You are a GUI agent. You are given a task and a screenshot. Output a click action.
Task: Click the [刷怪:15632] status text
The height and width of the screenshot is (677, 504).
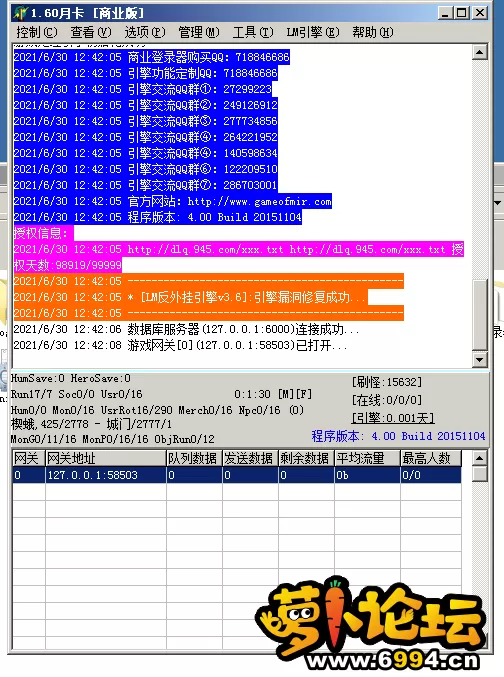pos(387,382)
